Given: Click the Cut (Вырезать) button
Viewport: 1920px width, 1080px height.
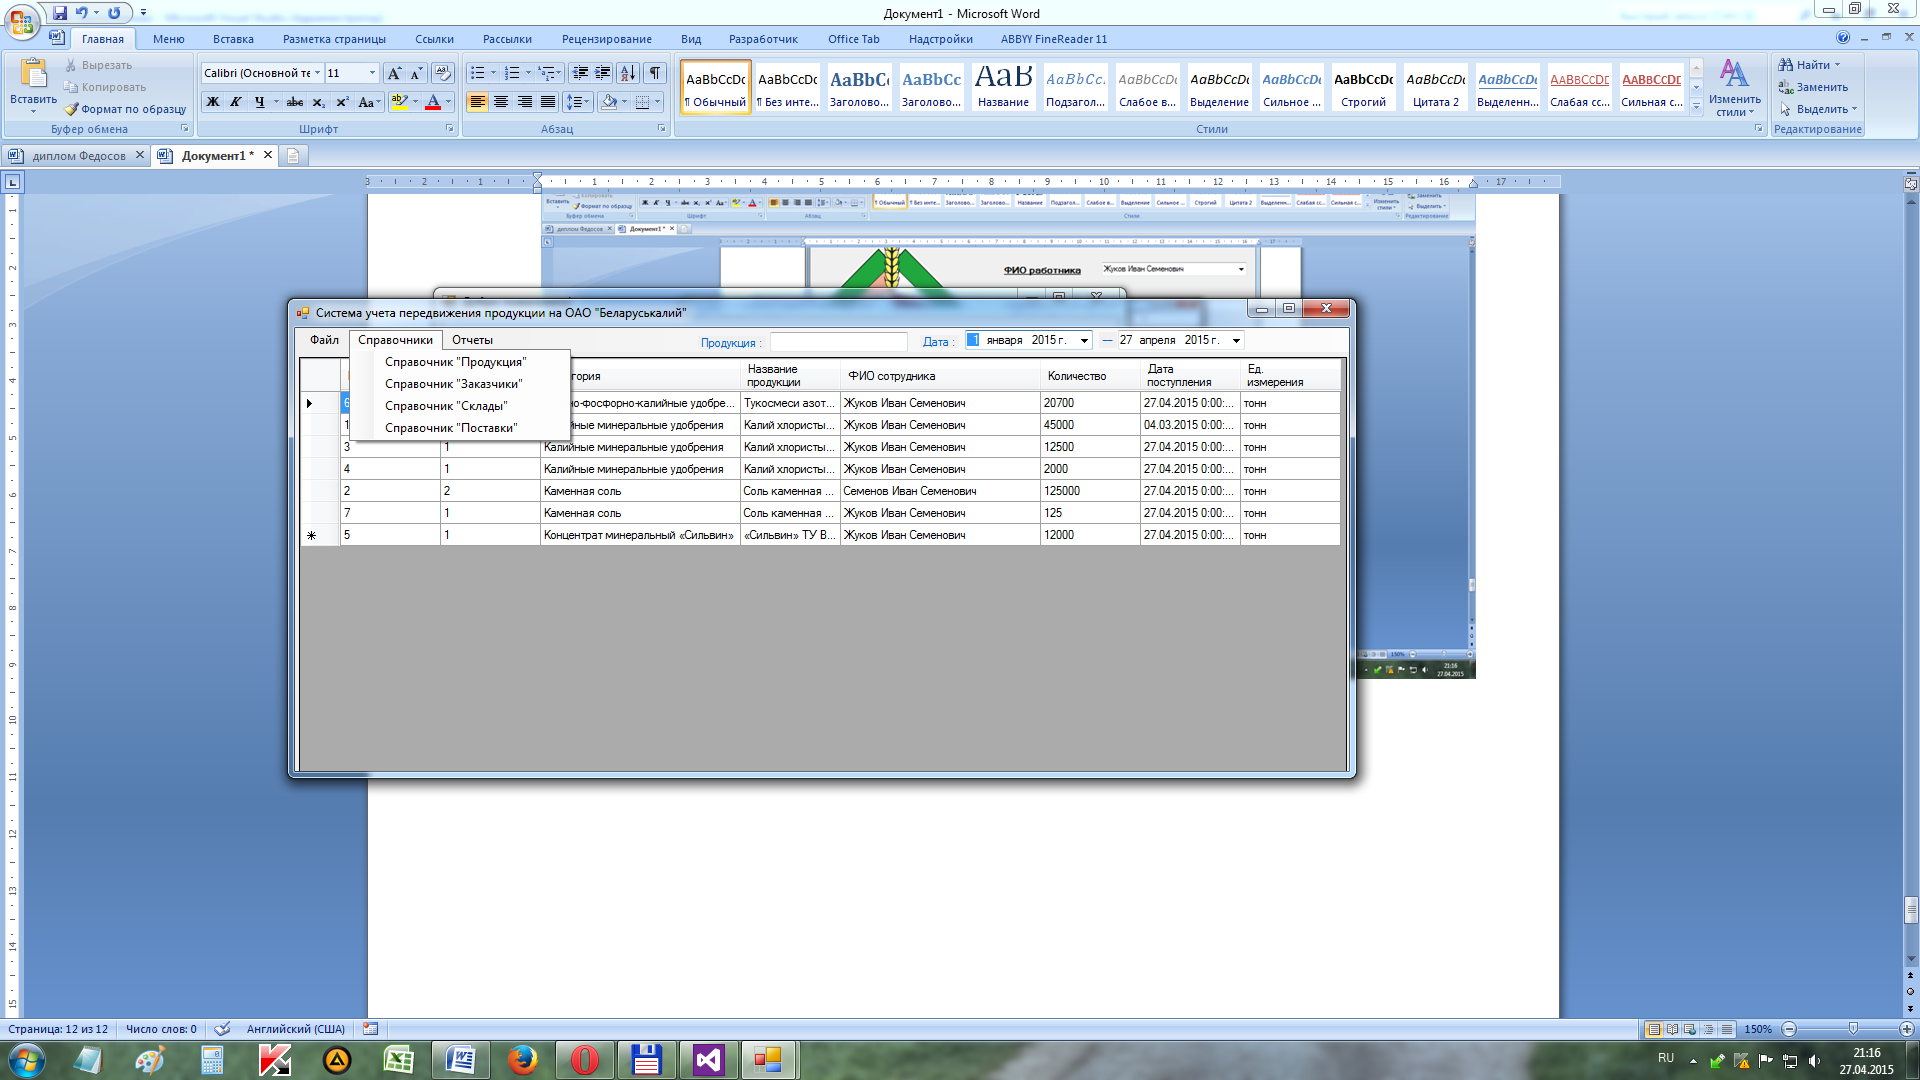Looking at the screenshot, I should pyautogui.click(x=98, y=65).
